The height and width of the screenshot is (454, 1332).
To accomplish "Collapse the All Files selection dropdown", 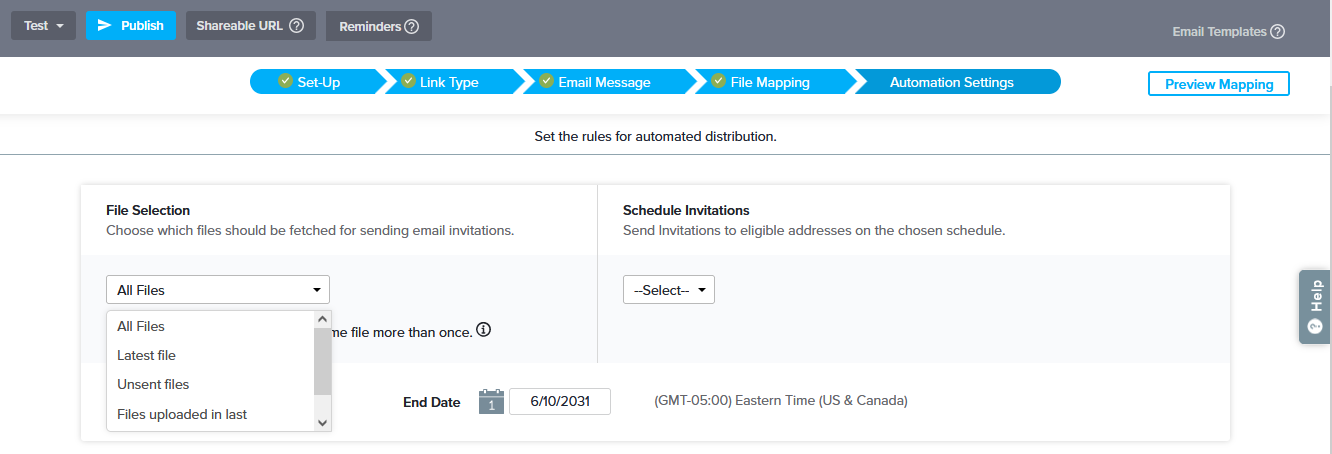I will (x=217, y=290).
